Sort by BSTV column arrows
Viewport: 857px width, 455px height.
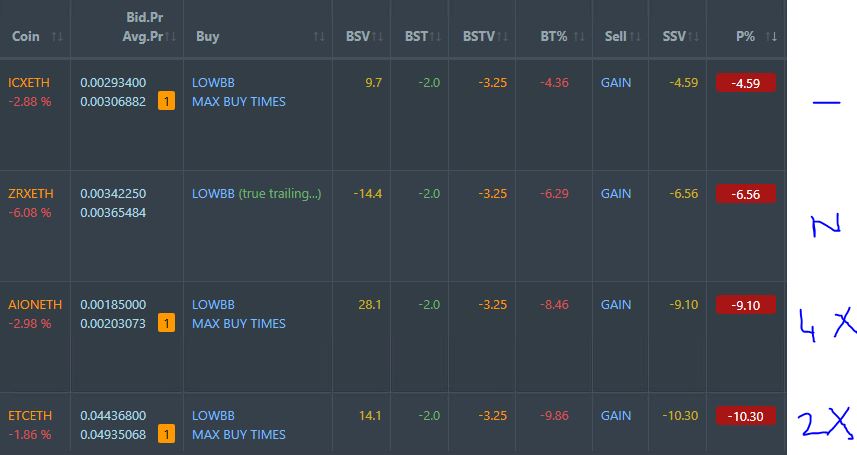(x=503, y=37)
